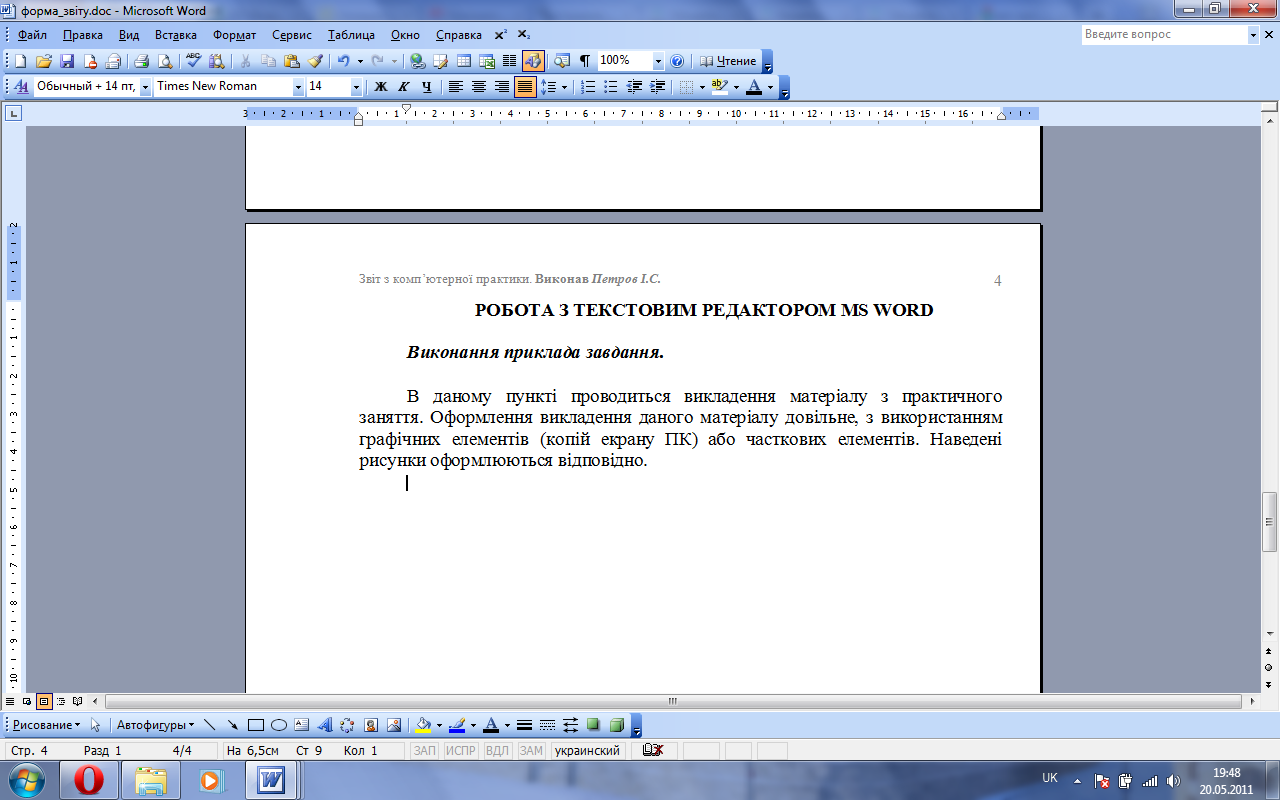This screenshot has height=800, width=1280.
Task: Increase paragraph indent
Action: 657,87
